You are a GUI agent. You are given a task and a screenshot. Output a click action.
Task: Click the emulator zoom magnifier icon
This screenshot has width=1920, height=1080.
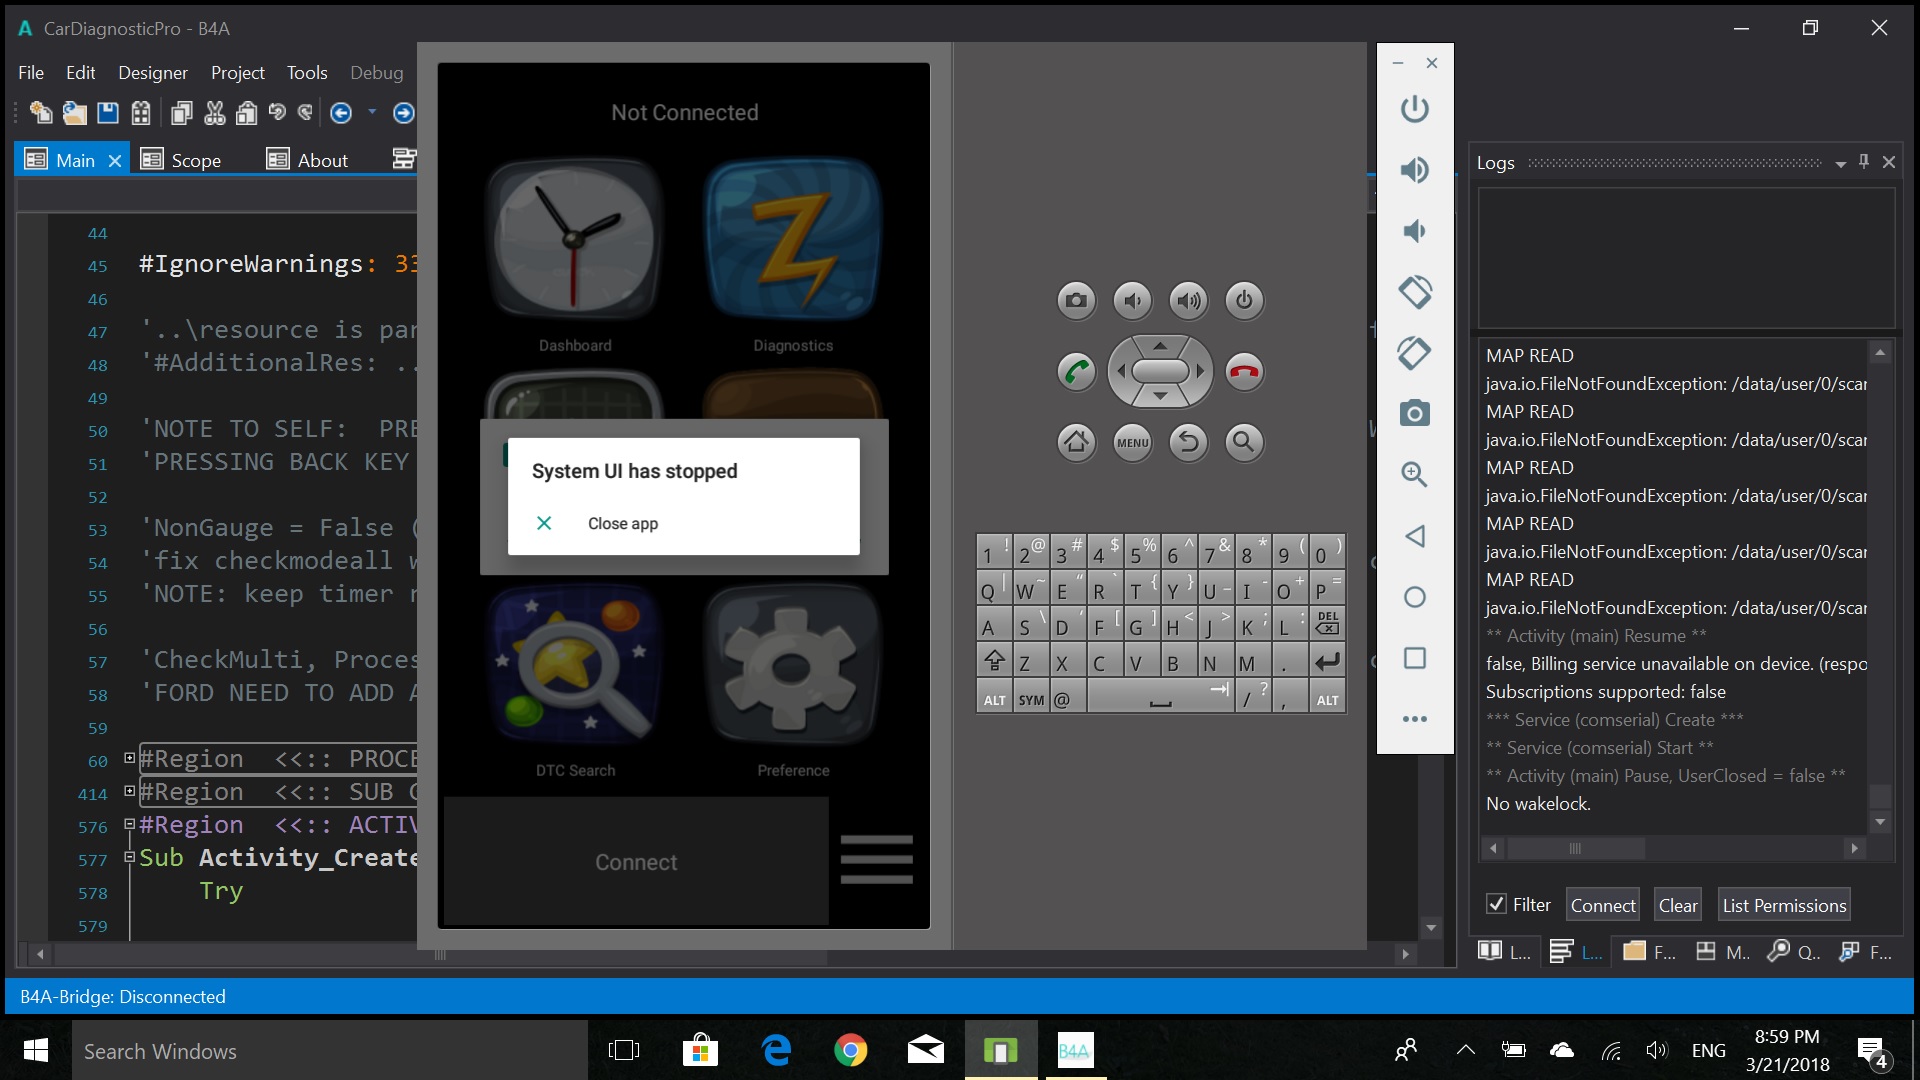coord(1414,474)
